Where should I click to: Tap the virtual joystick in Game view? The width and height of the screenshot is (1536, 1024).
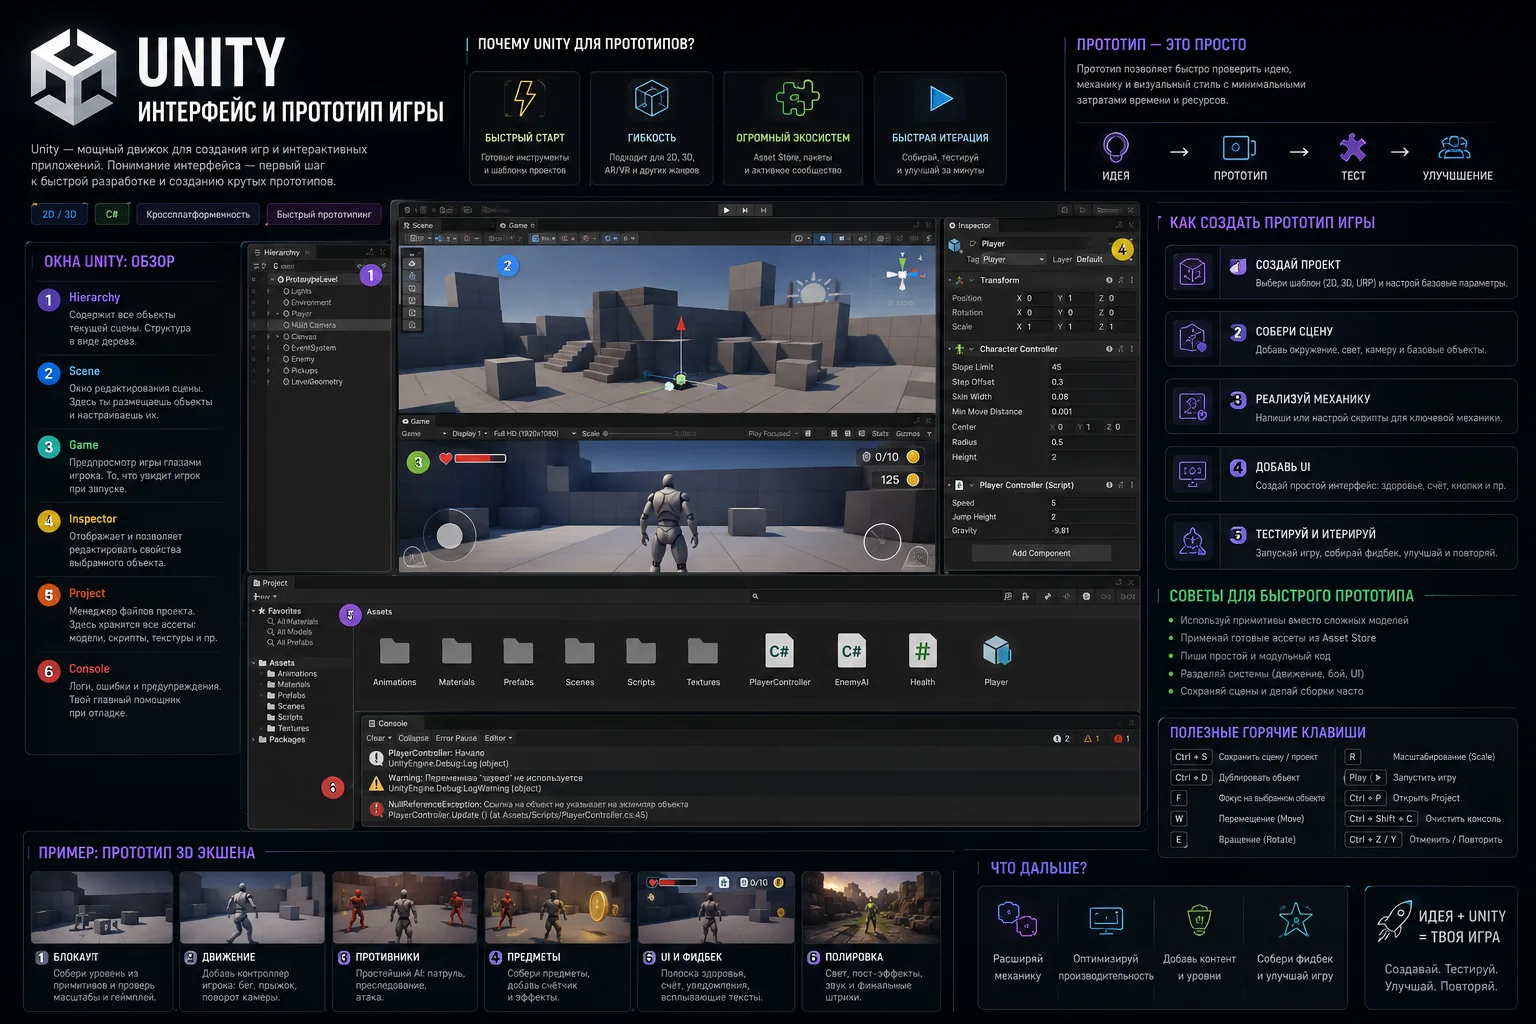[x=449, y=536]
